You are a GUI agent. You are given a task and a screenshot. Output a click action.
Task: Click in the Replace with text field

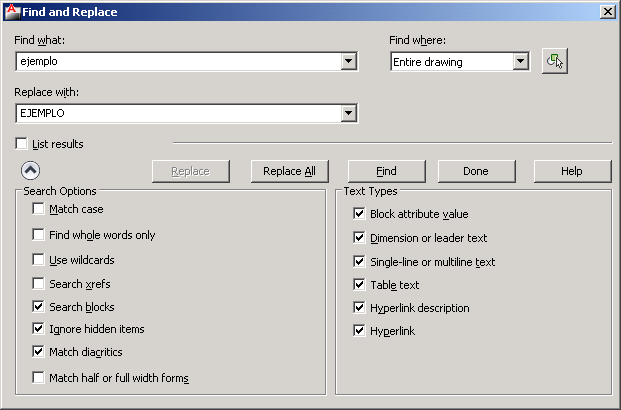pos(179,113)
